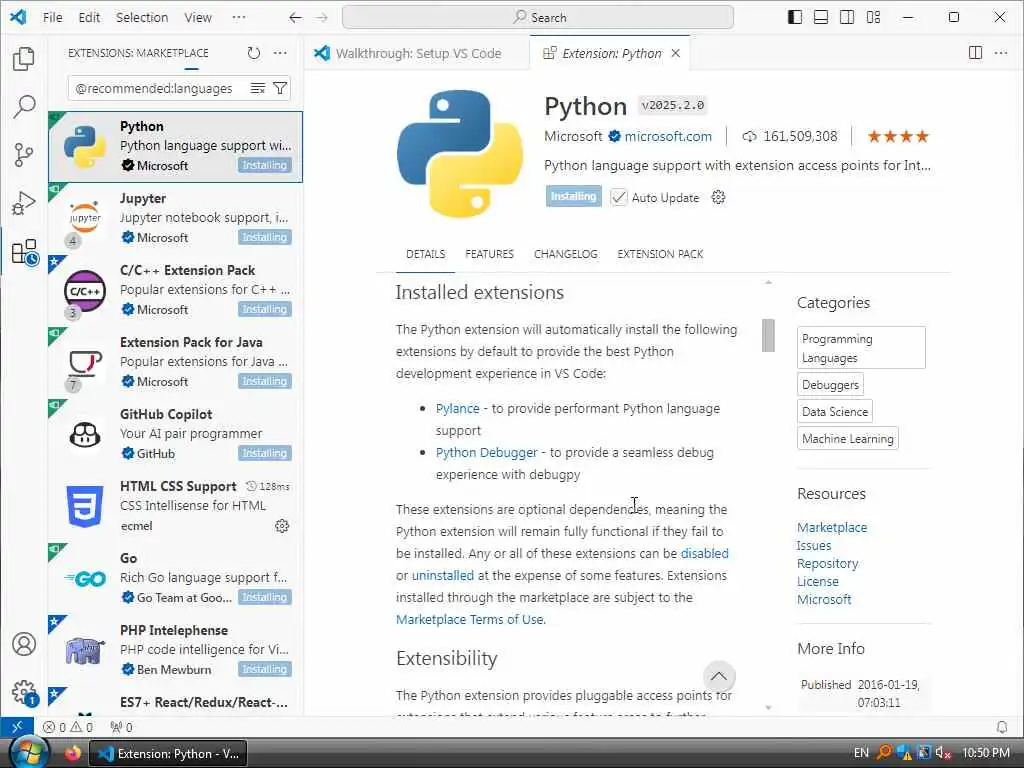Open the Selection menu
This screenshot has height=768, width=1024.
point(142,18)
